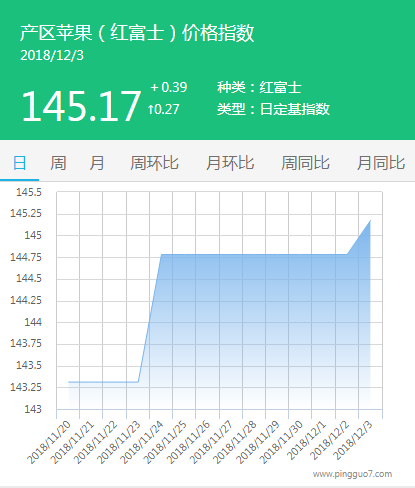Click the 类型：日定基指数 label
The height and width of the screenshot is (488, 415).
tap(273, 109)
